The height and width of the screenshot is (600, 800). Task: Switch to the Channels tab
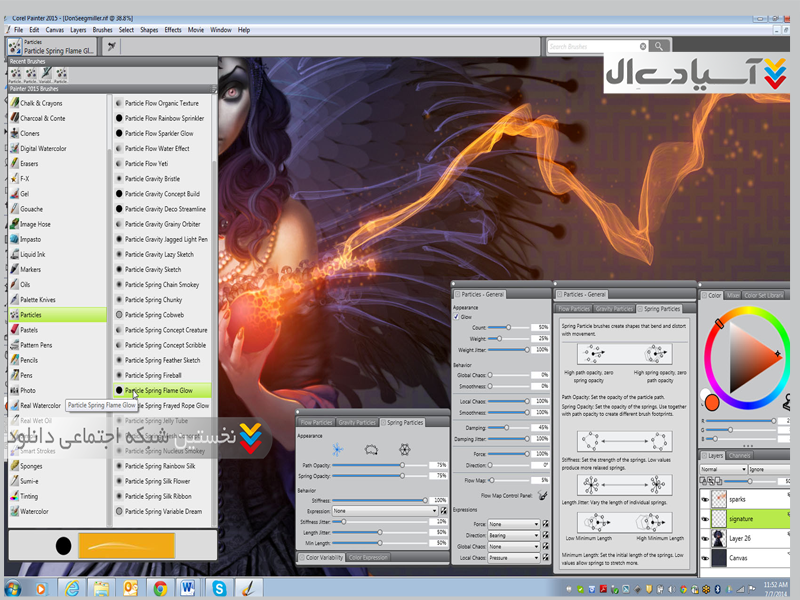(739, 456)
